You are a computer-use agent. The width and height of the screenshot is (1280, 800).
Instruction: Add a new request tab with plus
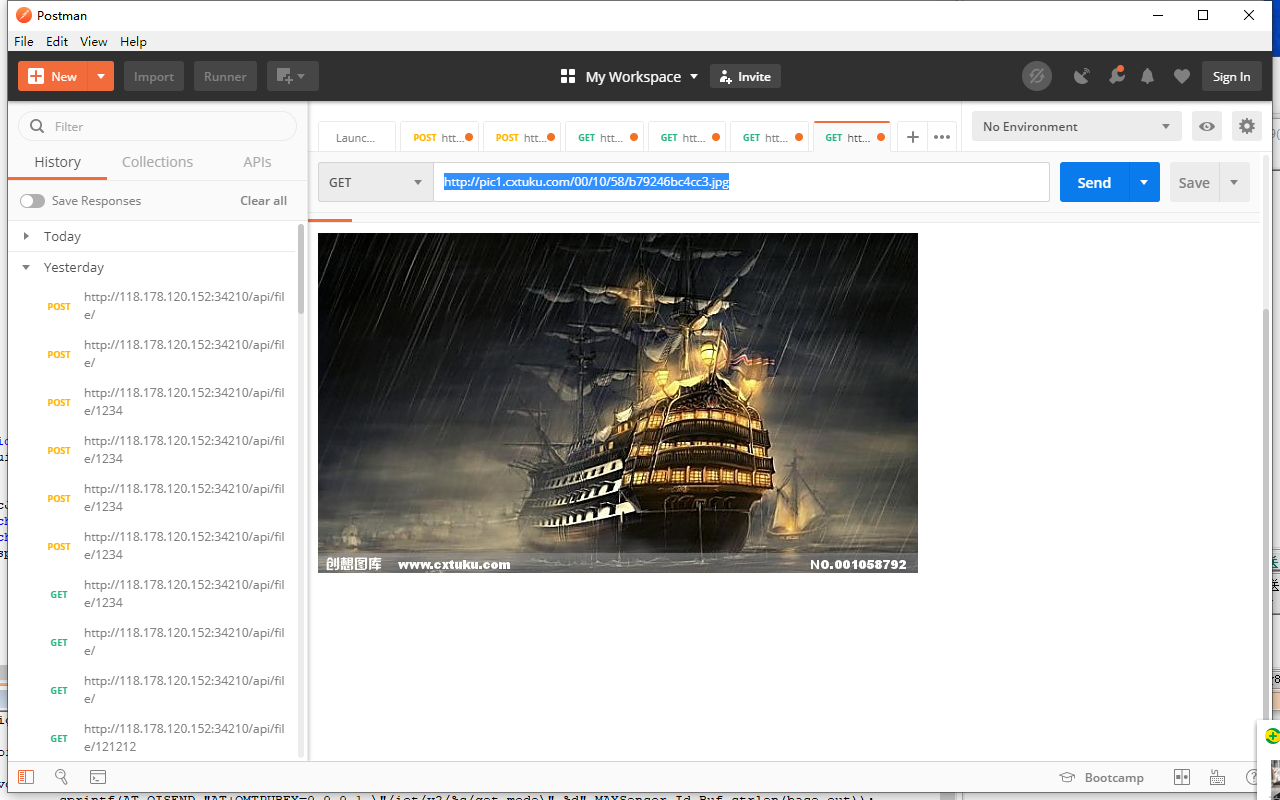[912, 138]
